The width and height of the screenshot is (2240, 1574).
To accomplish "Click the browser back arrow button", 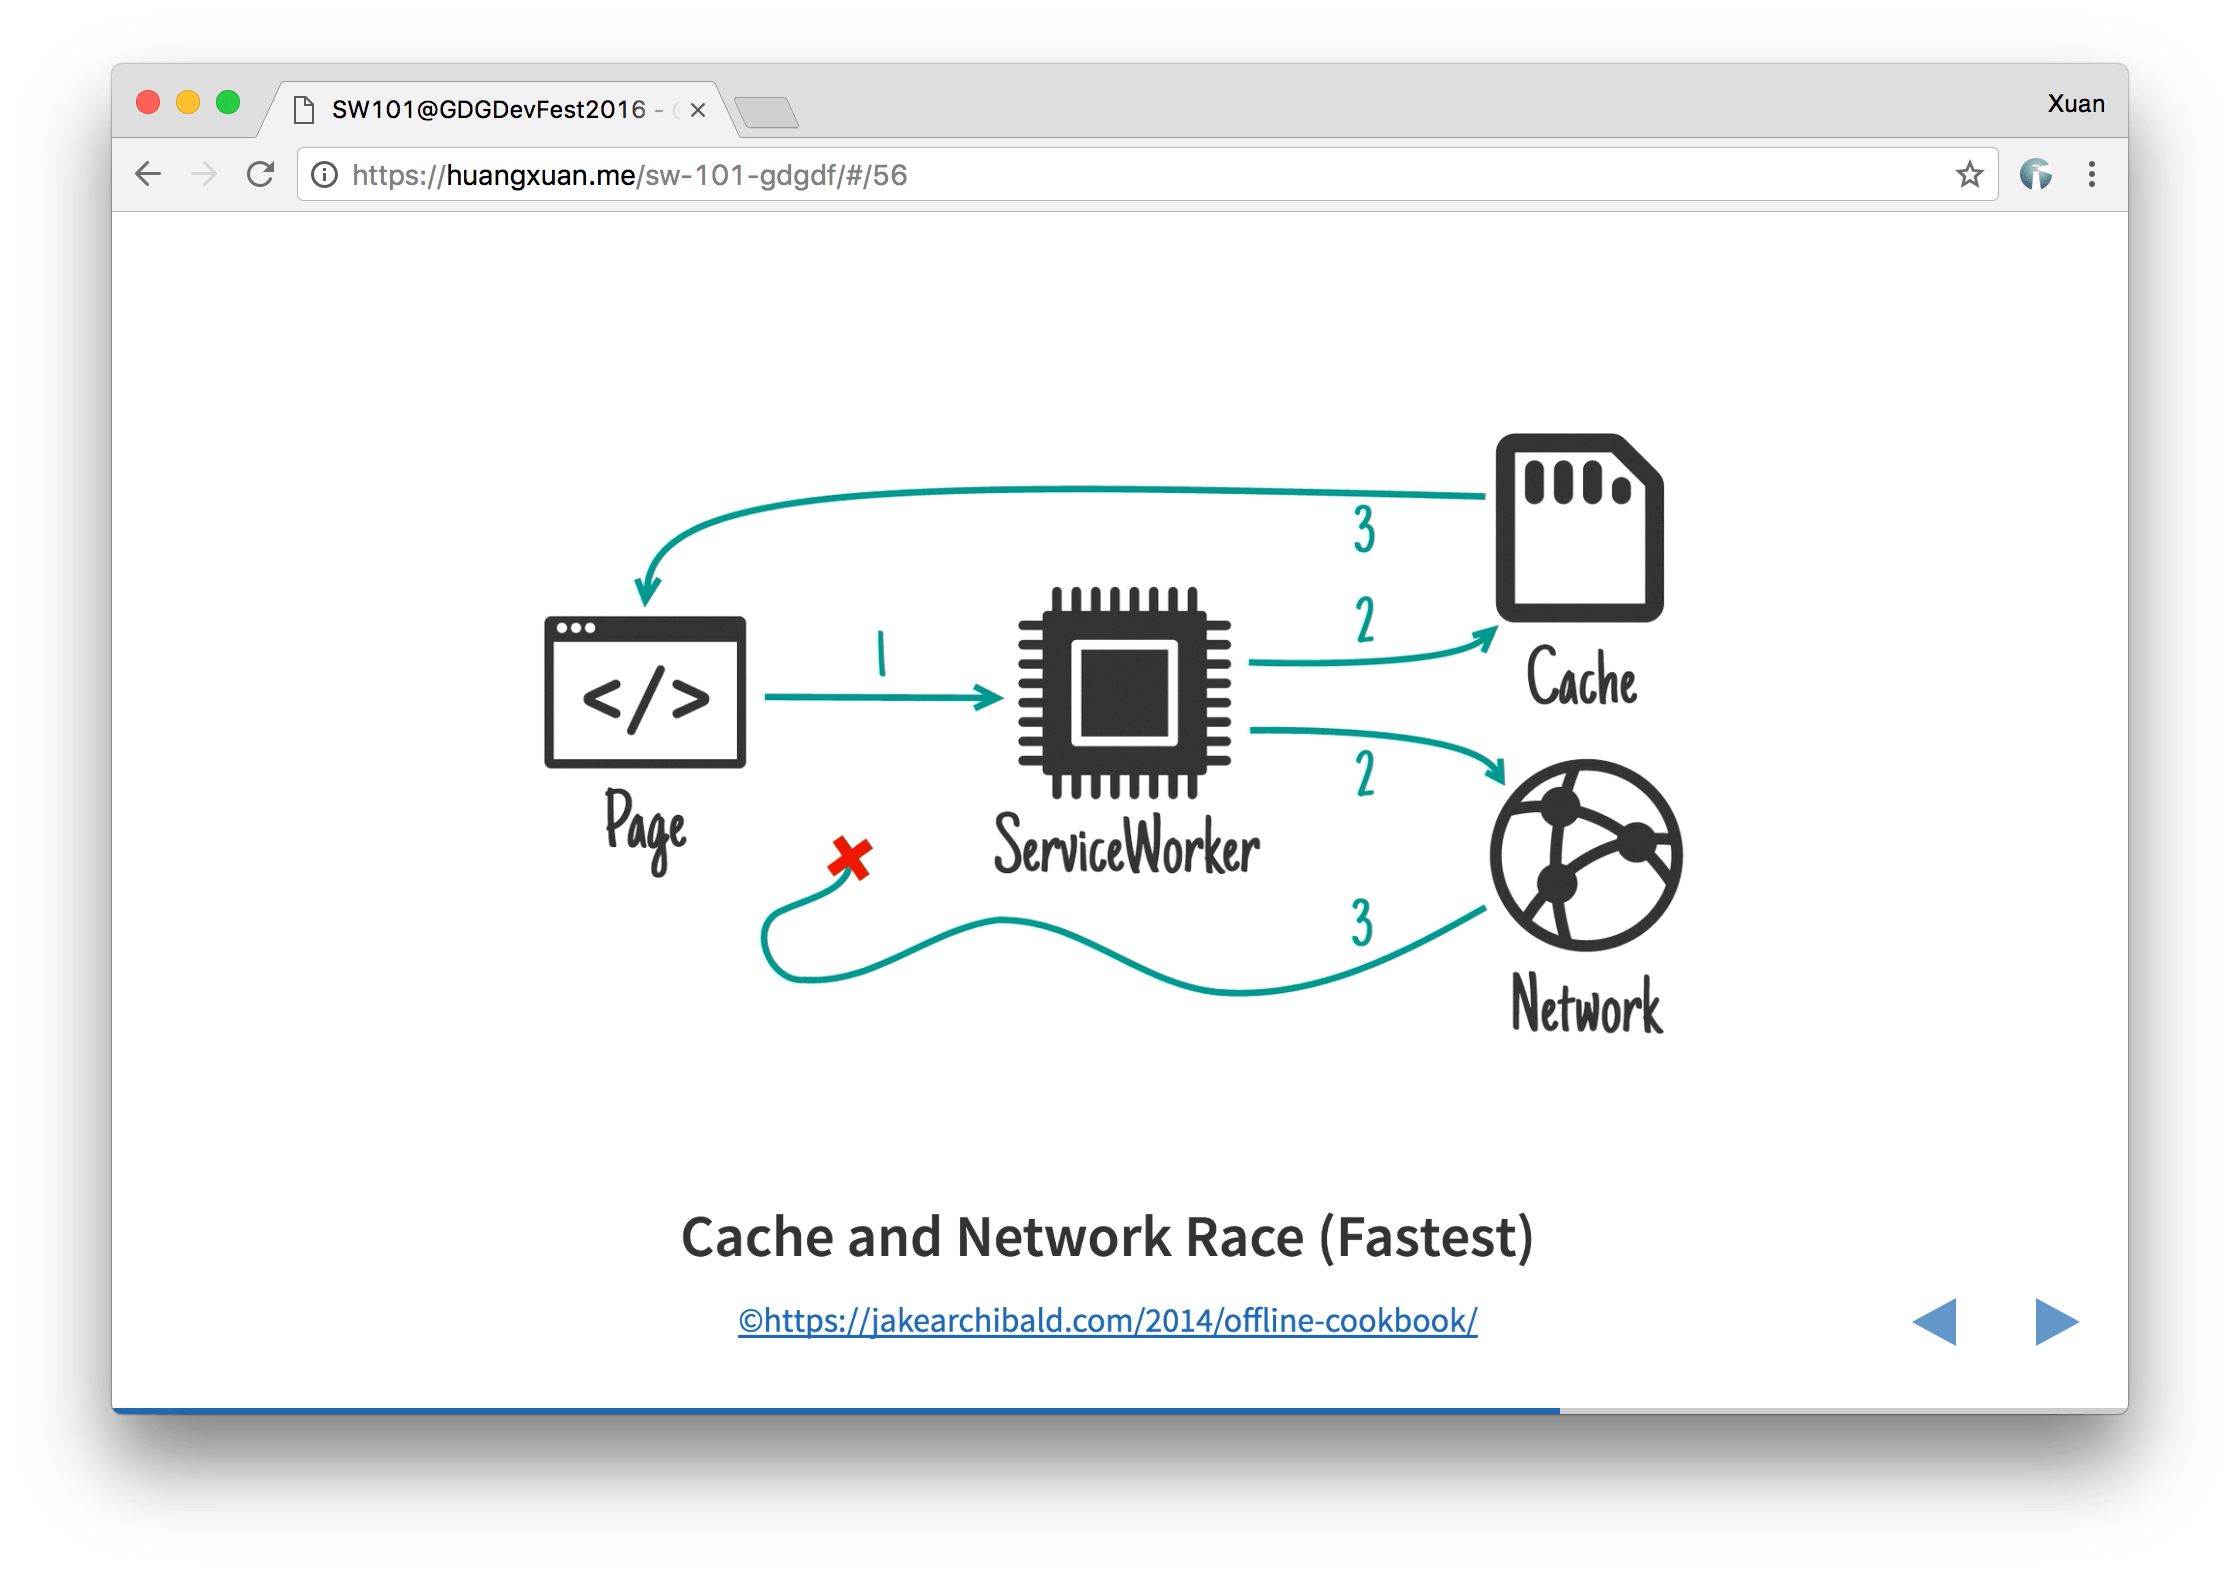I will tap(148, 174).
